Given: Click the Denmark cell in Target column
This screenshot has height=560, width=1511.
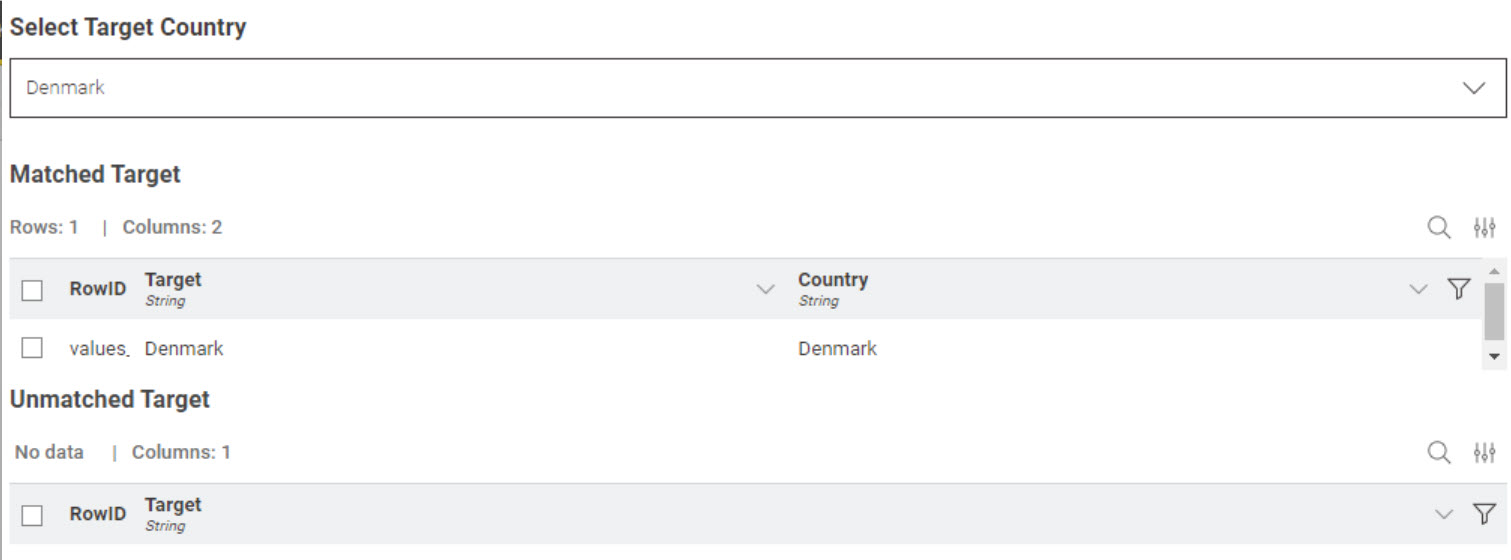Looking at the screenshot, I should click(184, 349).
